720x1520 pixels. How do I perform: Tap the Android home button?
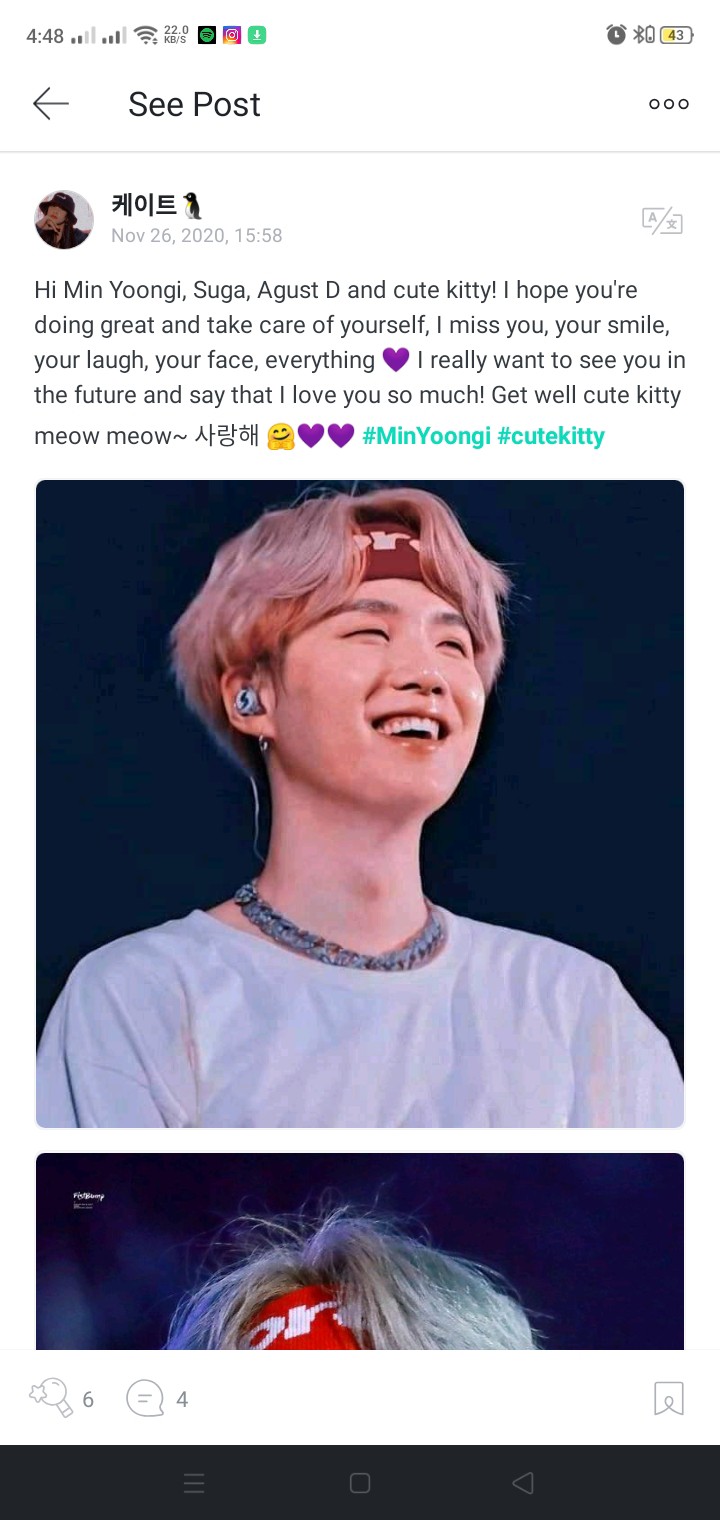click(360, 1483)
